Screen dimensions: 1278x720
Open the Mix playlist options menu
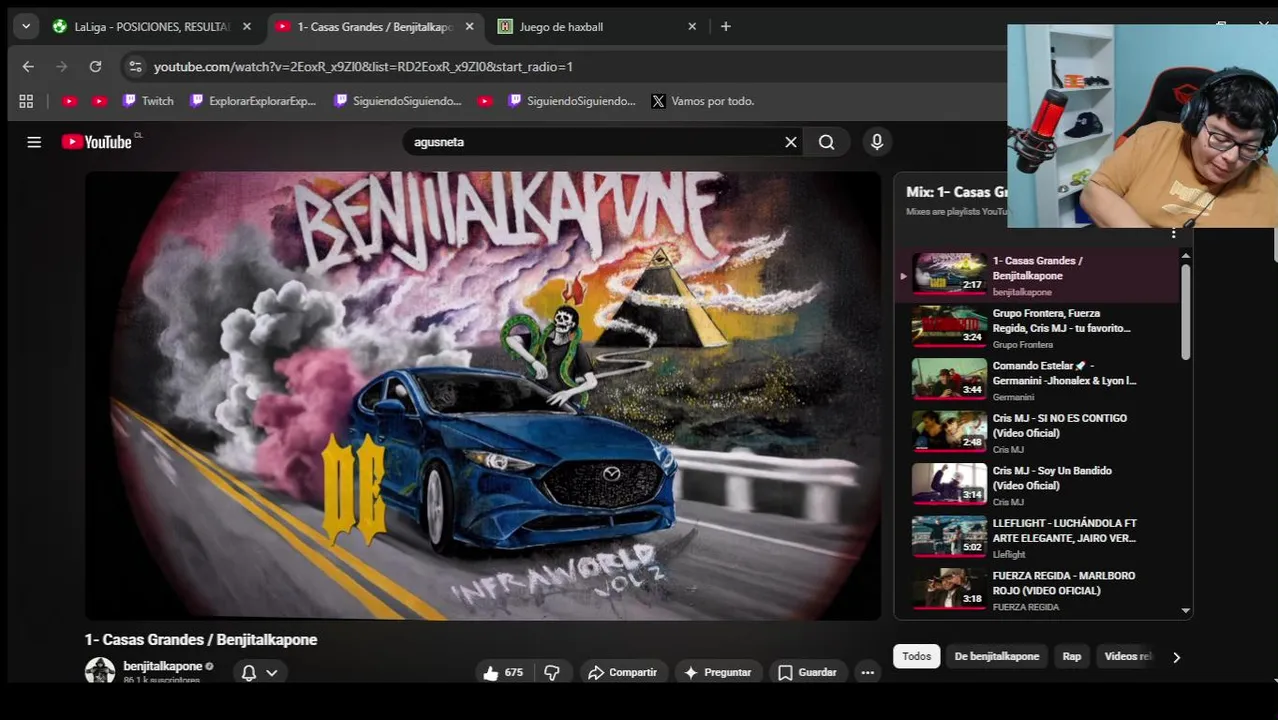pos(1173,233)
